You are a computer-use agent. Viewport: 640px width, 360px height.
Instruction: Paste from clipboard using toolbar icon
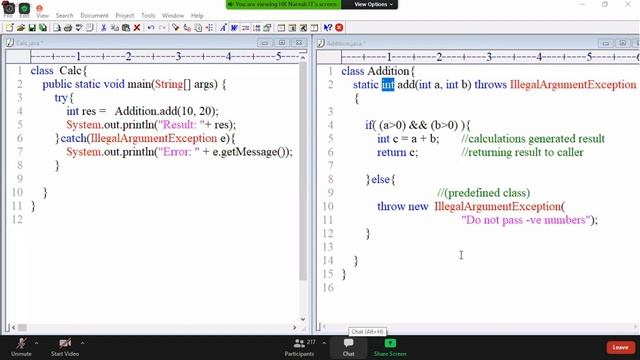(126, 28)
